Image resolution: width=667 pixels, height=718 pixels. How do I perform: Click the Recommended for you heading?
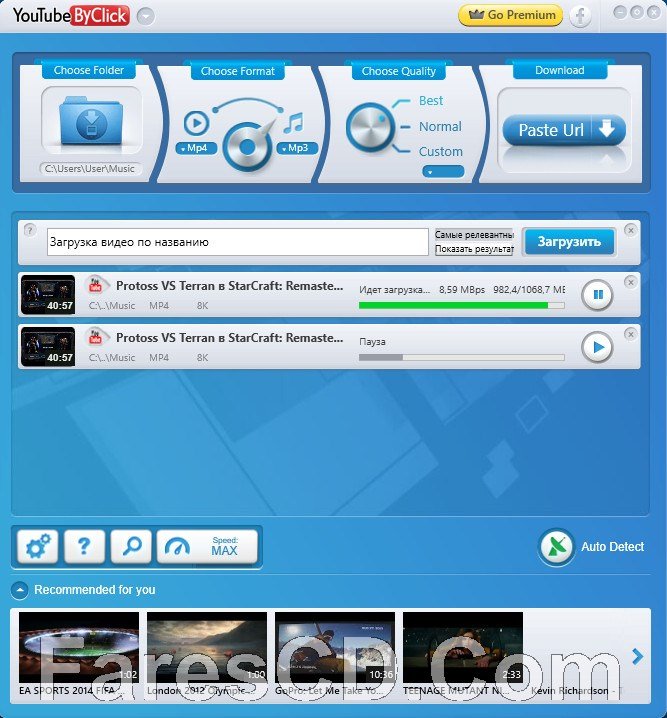tap(95, 590)
